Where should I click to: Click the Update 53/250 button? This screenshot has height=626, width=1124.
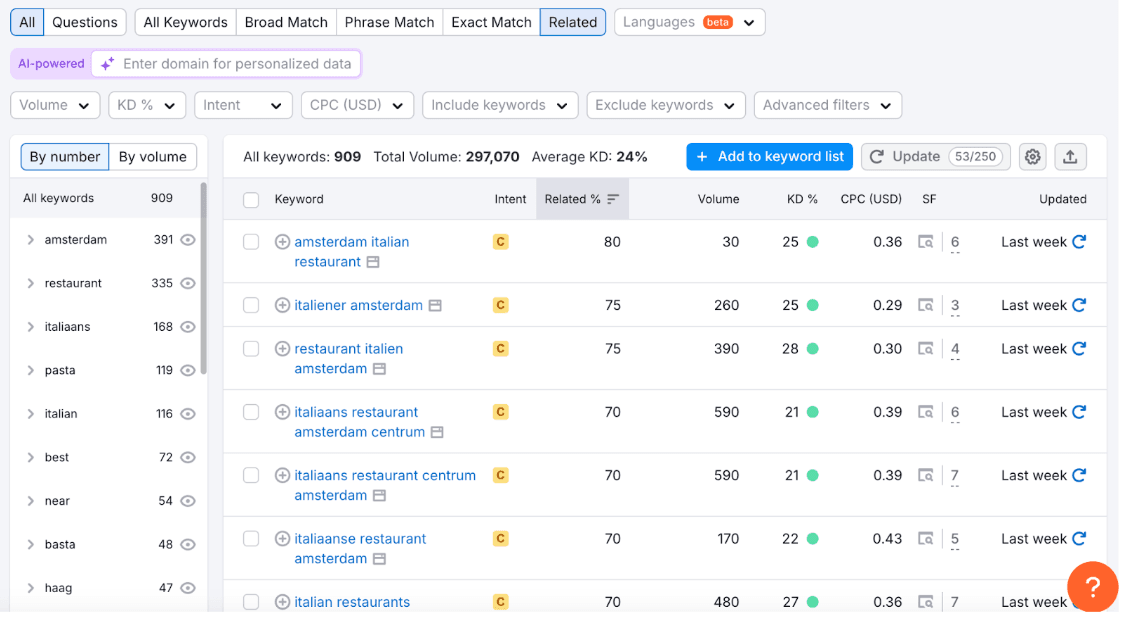[x=935, y=156]
